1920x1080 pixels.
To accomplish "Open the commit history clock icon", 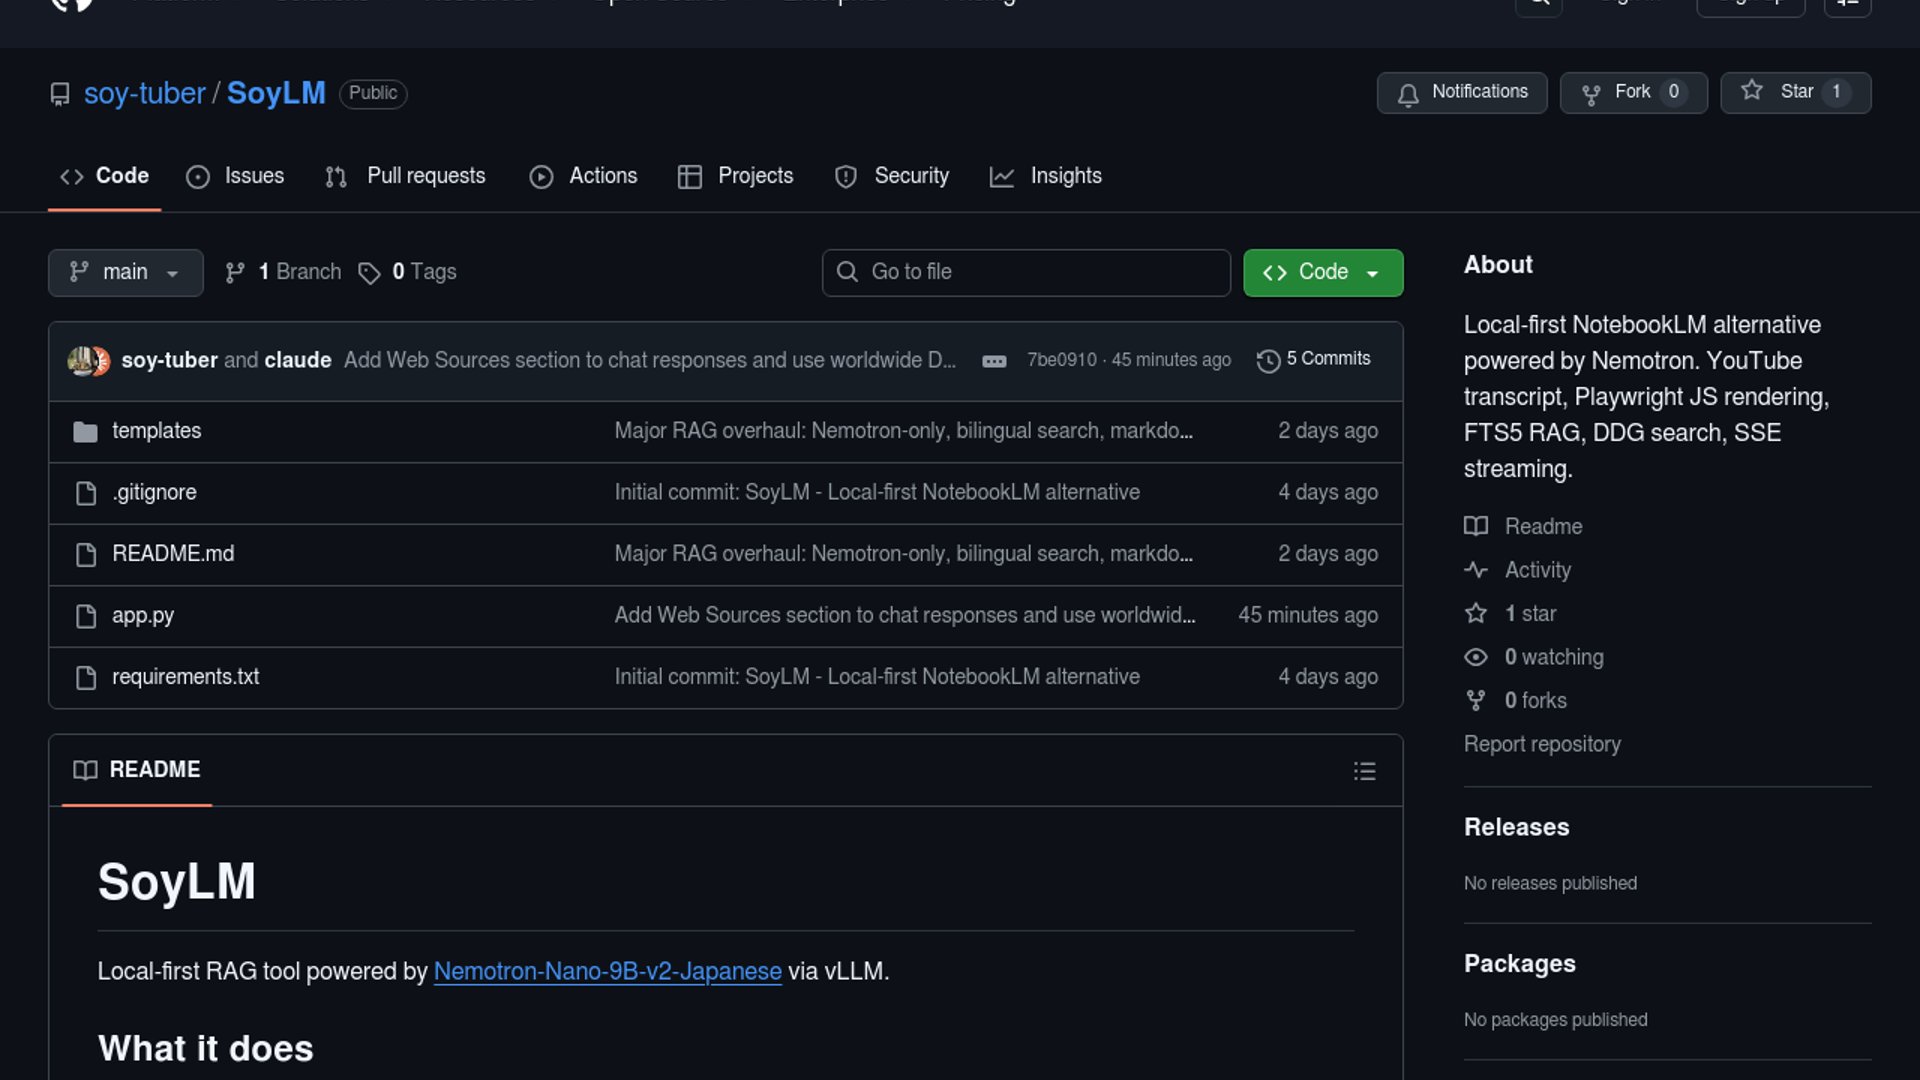I will [x=1268, y=360].
